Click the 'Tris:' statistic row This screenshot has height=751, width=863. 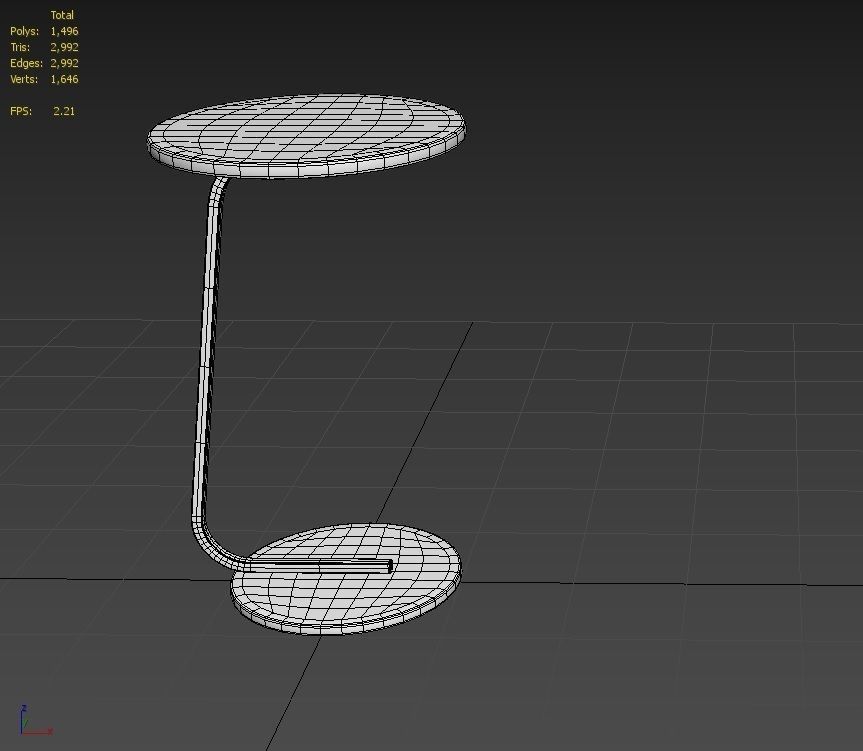[x=44, y=47]
